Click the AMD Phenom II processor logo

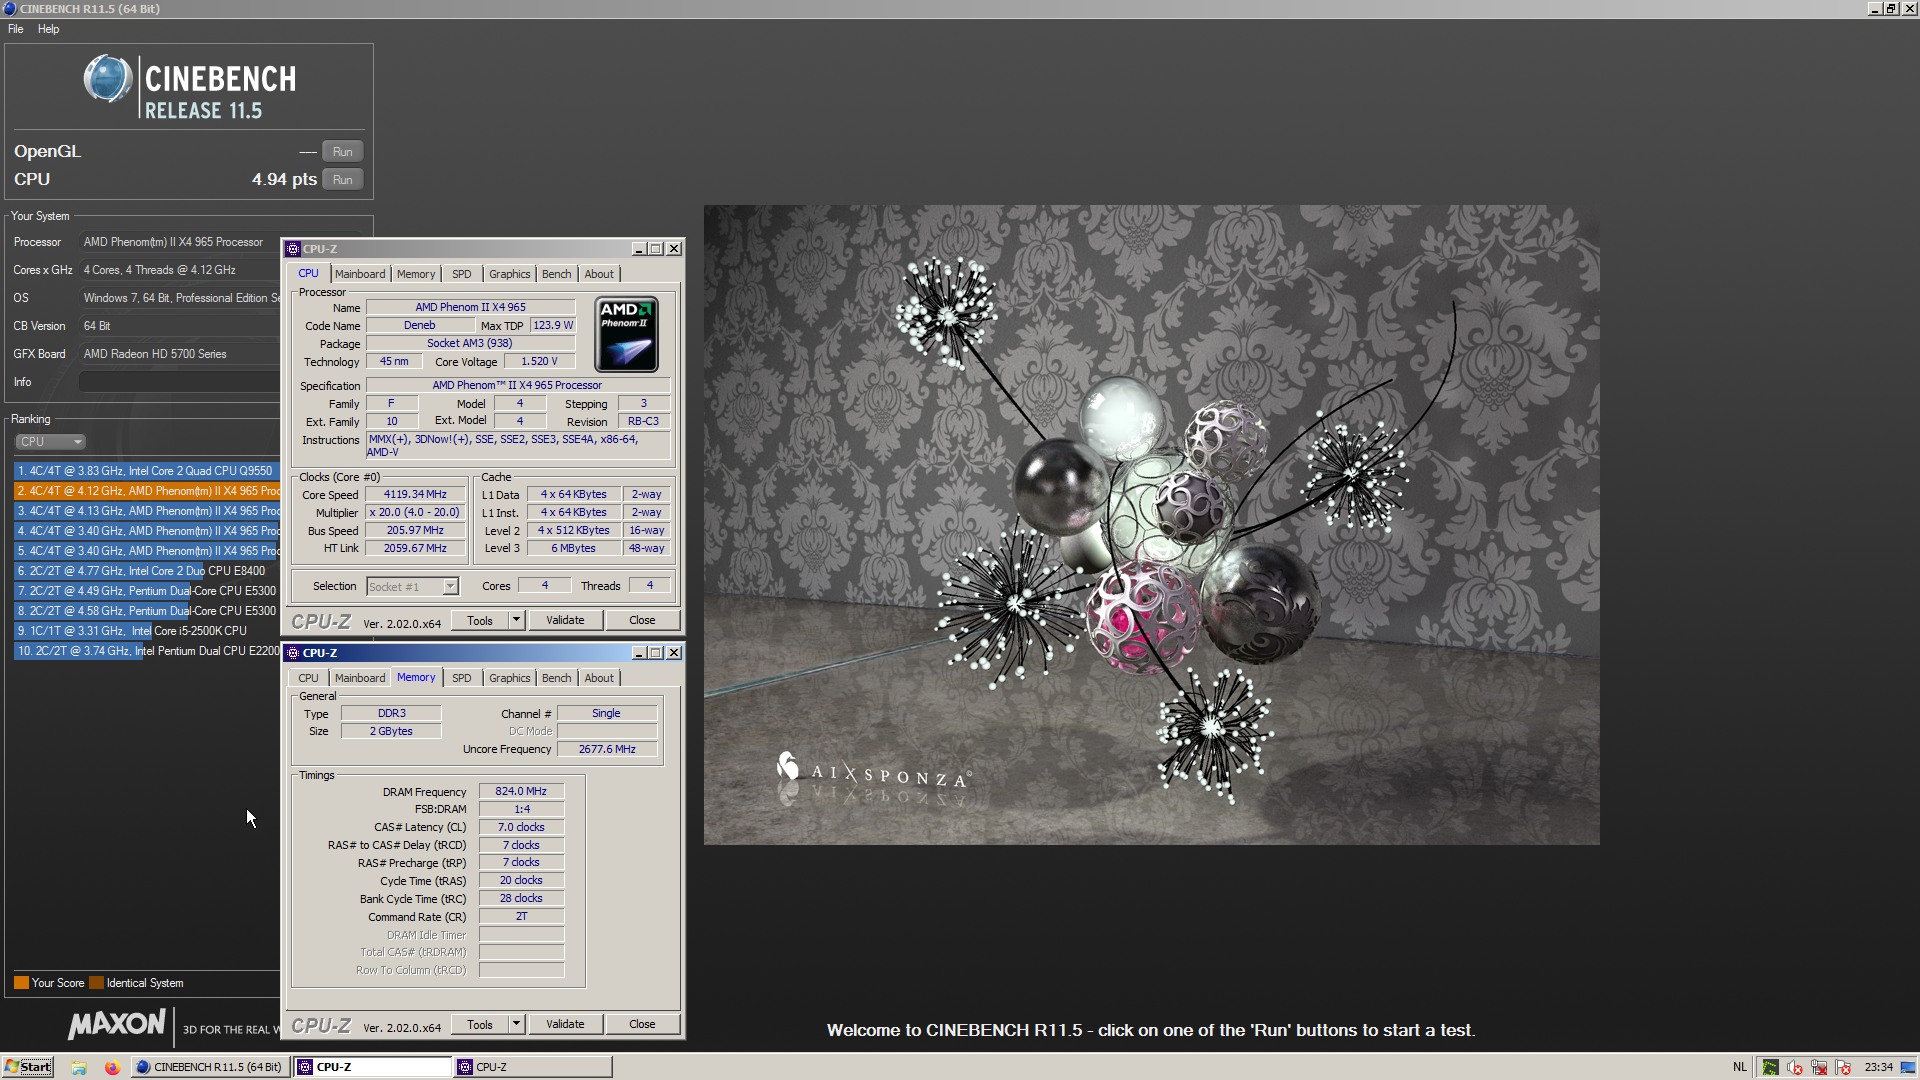626,334
